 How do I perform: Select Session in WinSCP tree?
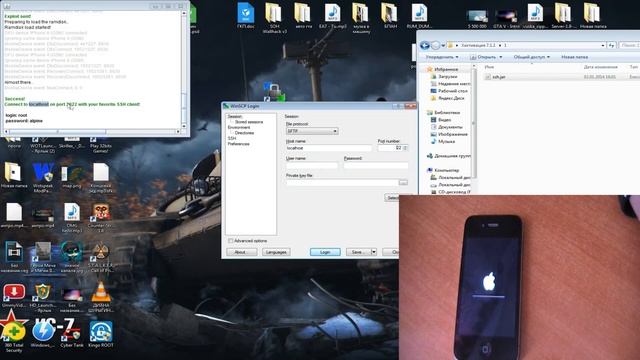235,117
